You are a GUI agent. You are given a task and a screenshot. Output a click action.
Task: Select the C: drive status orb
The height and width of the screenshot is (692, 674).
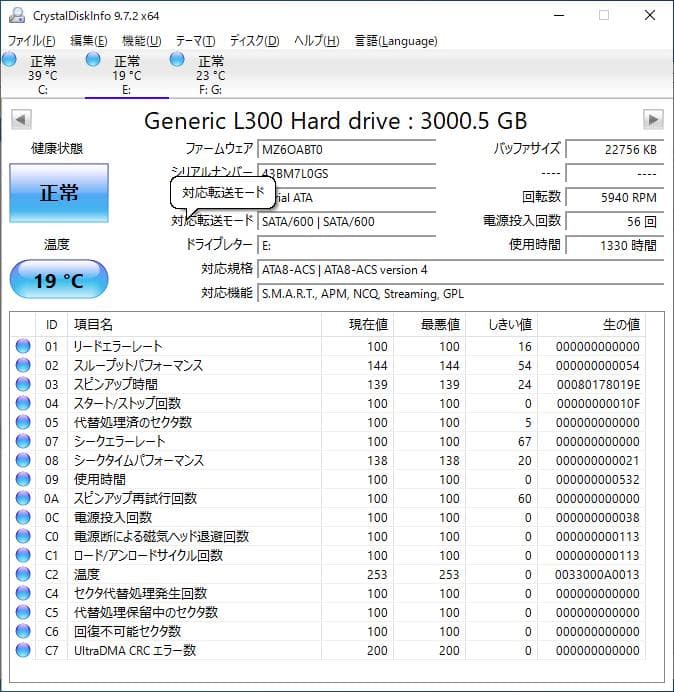9,60
